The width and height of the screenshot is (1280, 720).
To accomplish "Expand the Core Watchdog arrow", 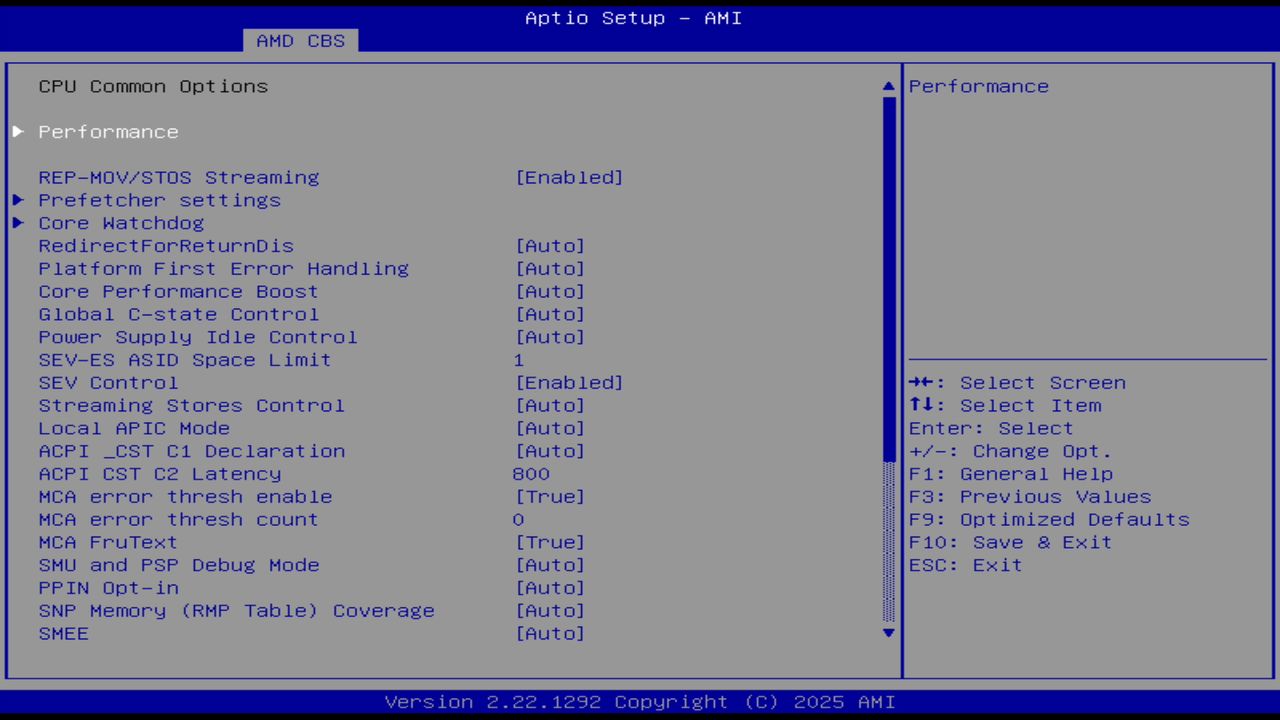I will pyautogui.click(x=18, y=223).
